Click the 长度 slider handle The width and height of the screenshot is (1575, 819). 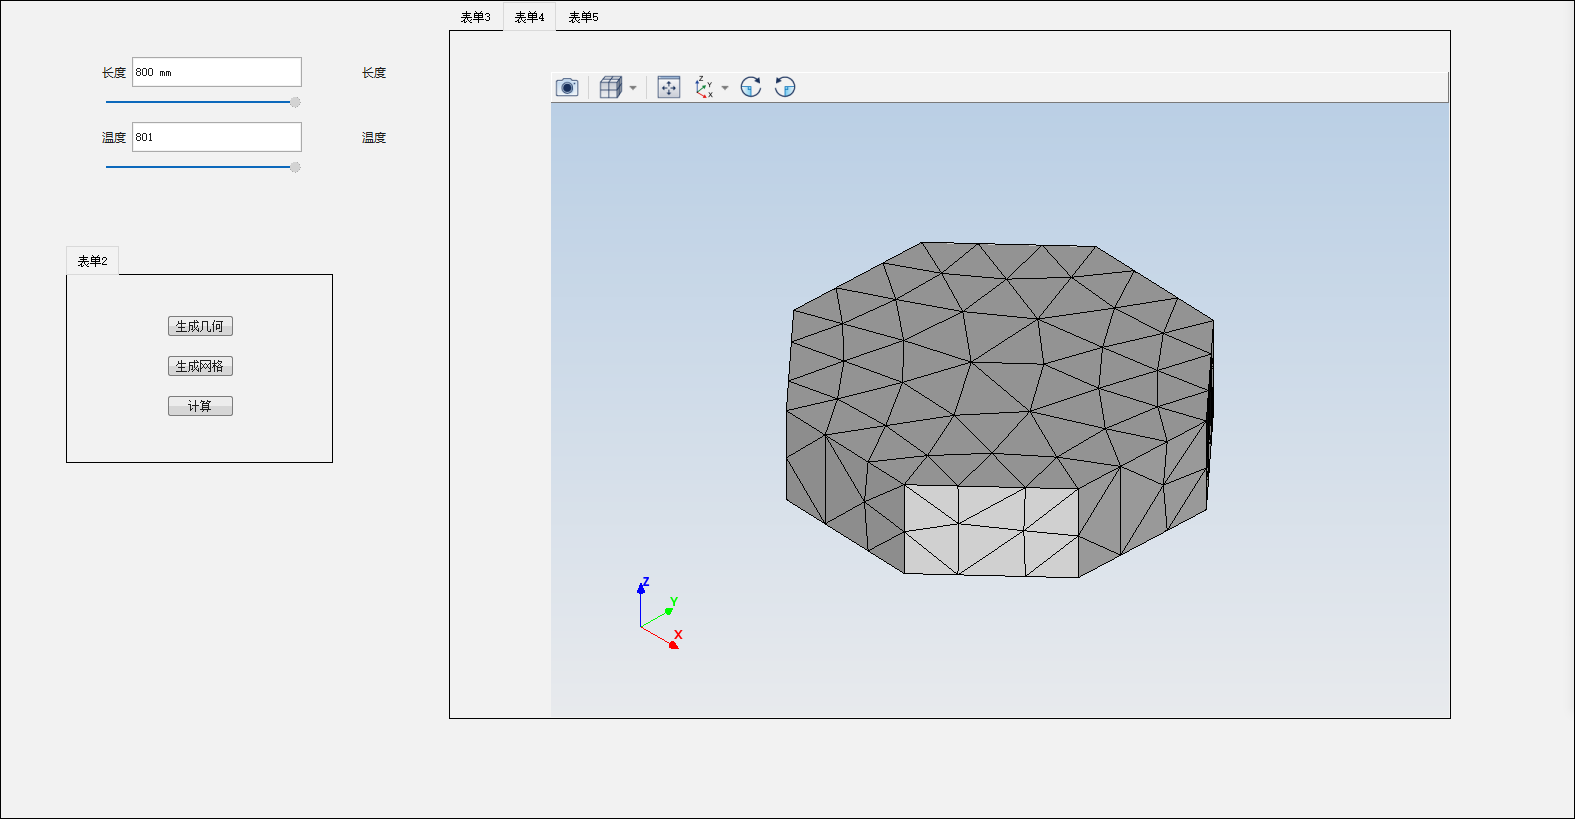[x=295, y=102]
